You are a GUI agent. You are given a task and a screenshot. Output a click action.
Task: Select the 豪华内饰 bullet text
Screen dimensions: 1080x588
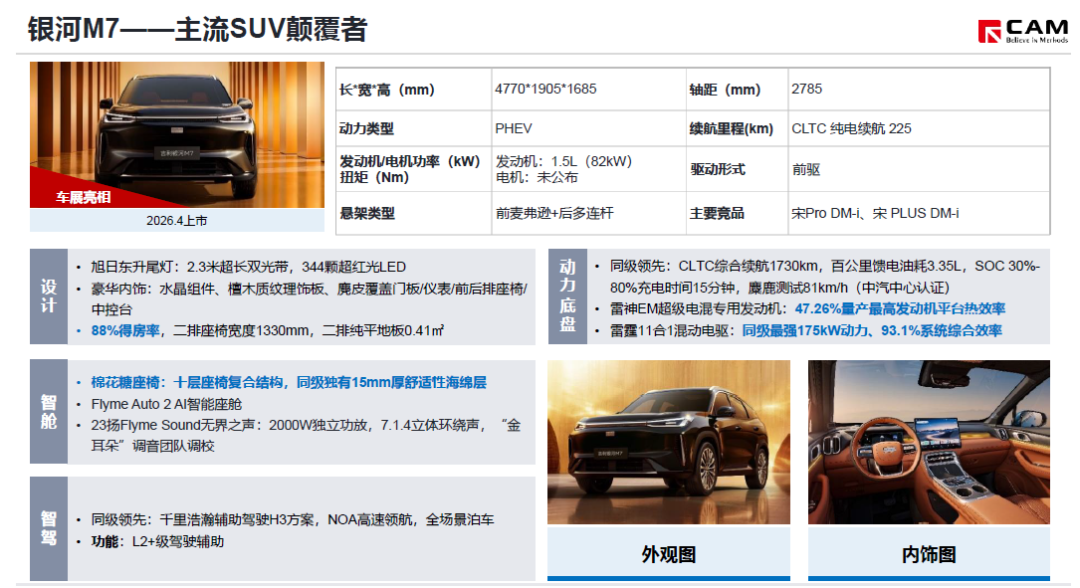tap(309, 300)
